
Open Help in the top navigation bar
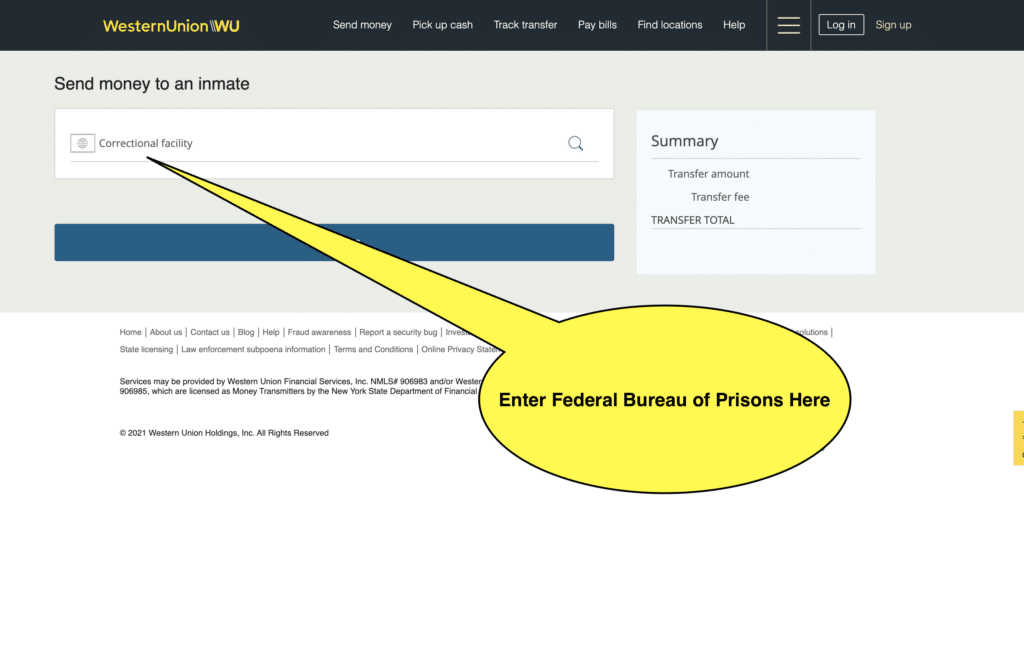[734, 25]
